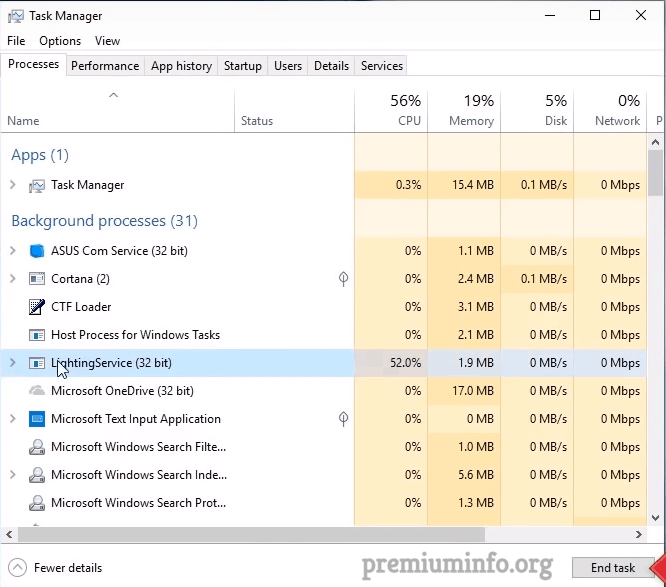Click the Host Process for Windows Tasks icon
The height and width of the screenshot is (587, 666).
click(x=37, y=335)
